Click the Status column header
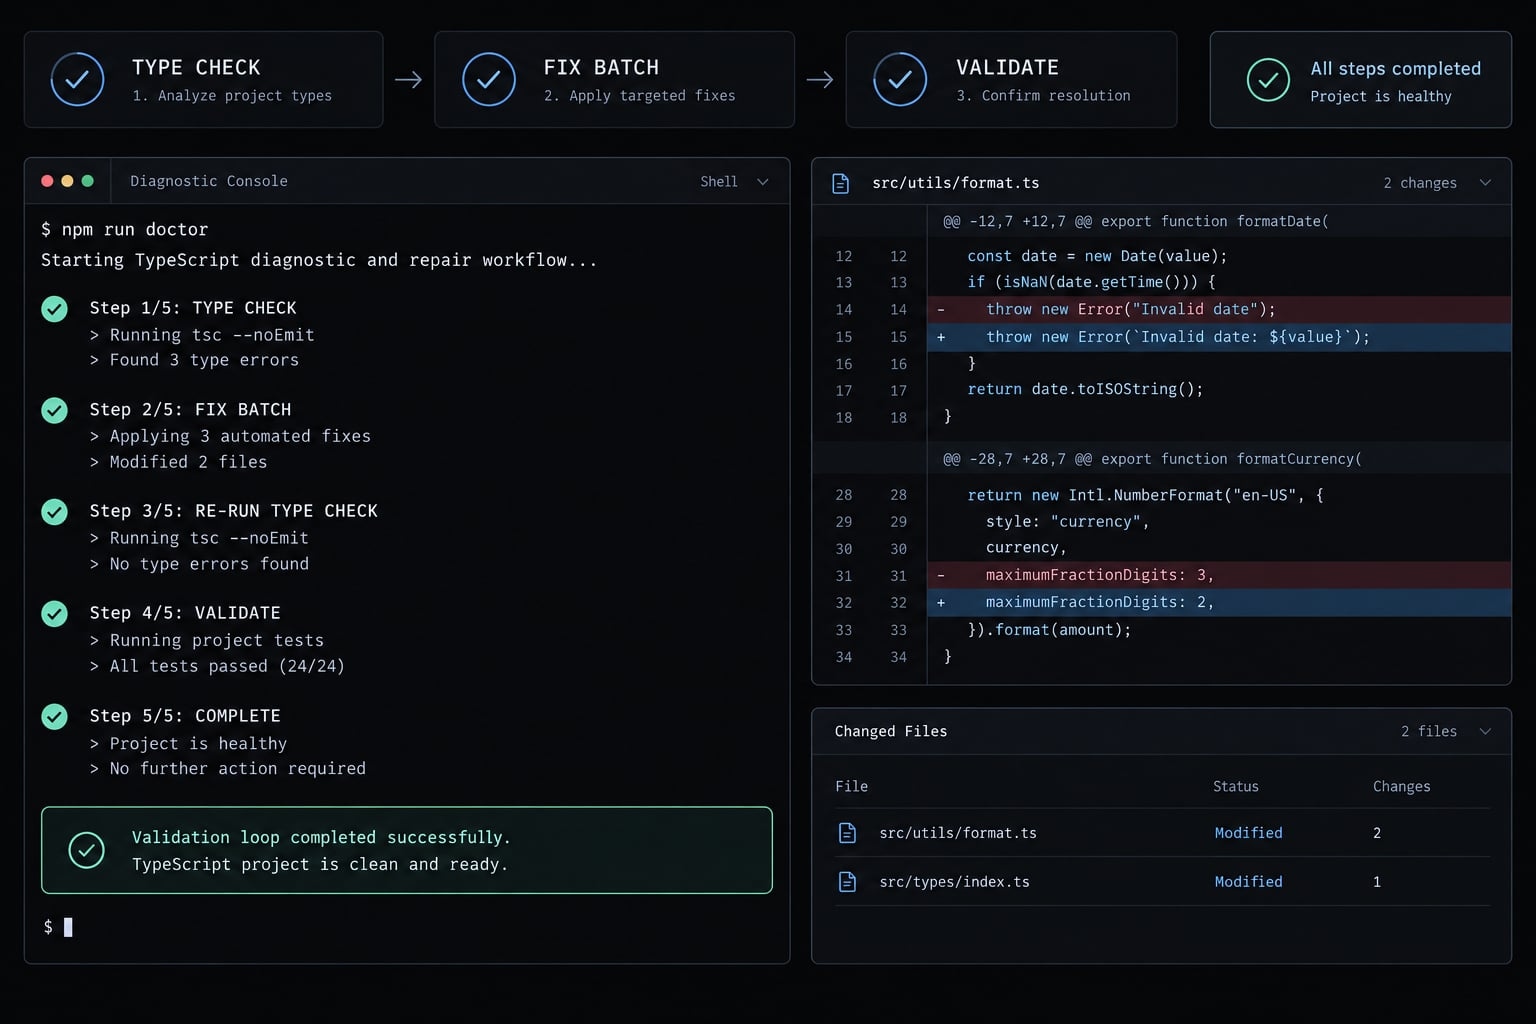Screen dimensions: 1536x1024 pos(1236,787)
